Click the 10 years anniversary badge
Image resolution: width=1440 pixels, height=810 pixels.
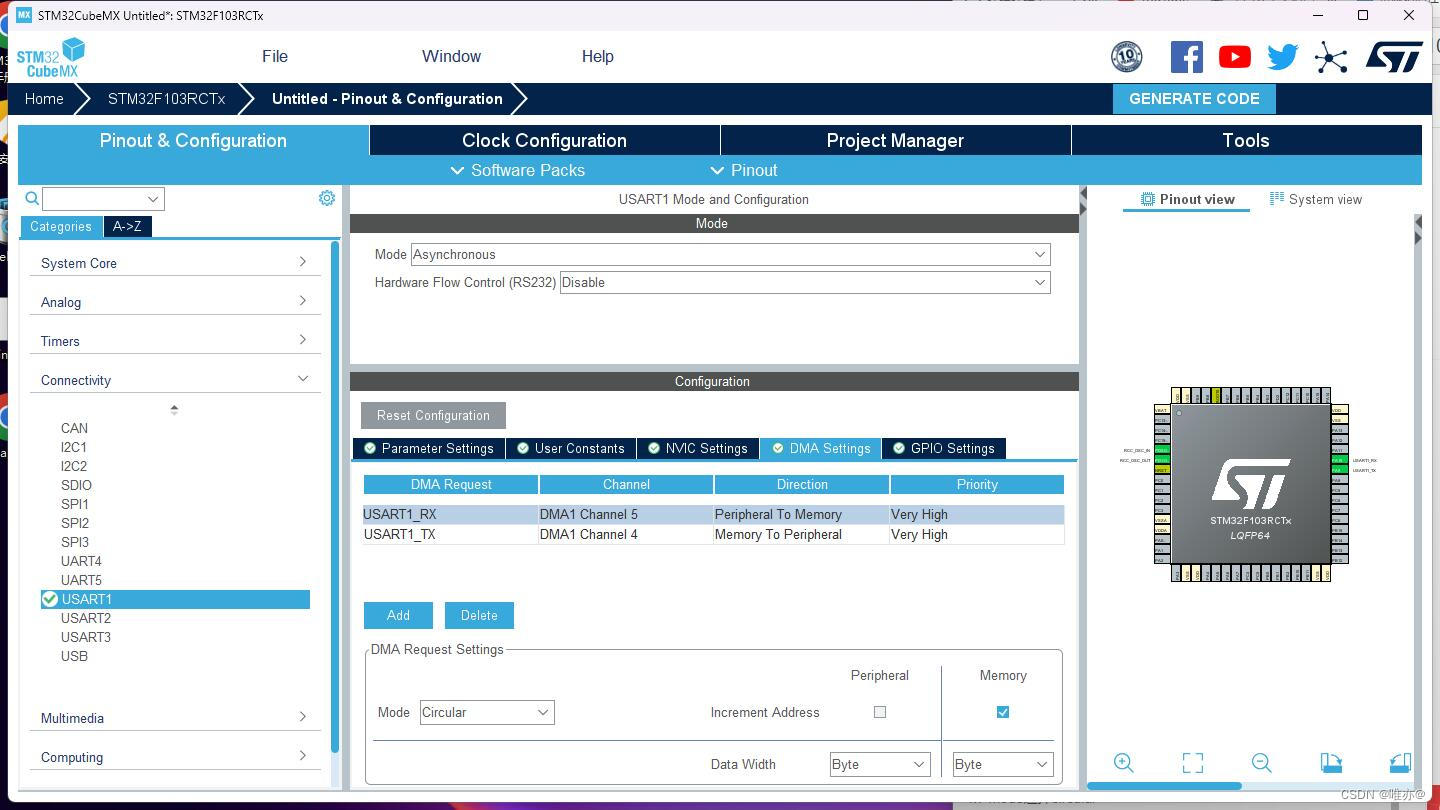click(1127, 57)
